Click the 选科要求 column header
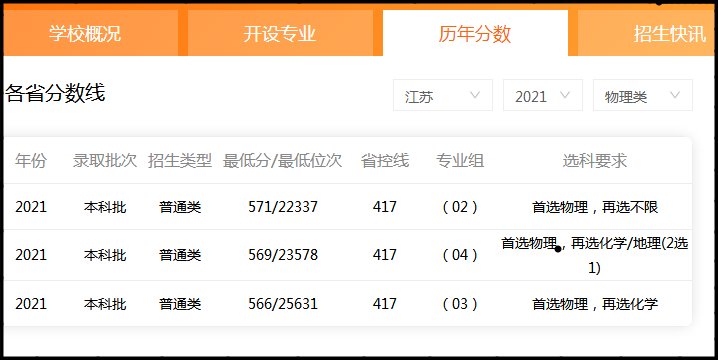Image resolution: width=718 pixels, height=360 pixels. pyautogui.click(x=594, y=161)
